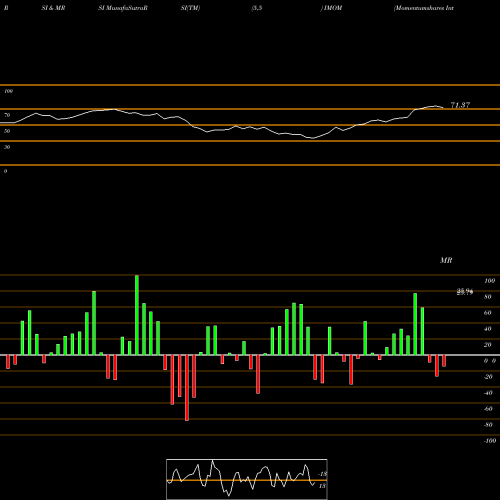Click the -60 label on MR axis
This screenshot has width=500, height=500.
[x=488, y=409]
